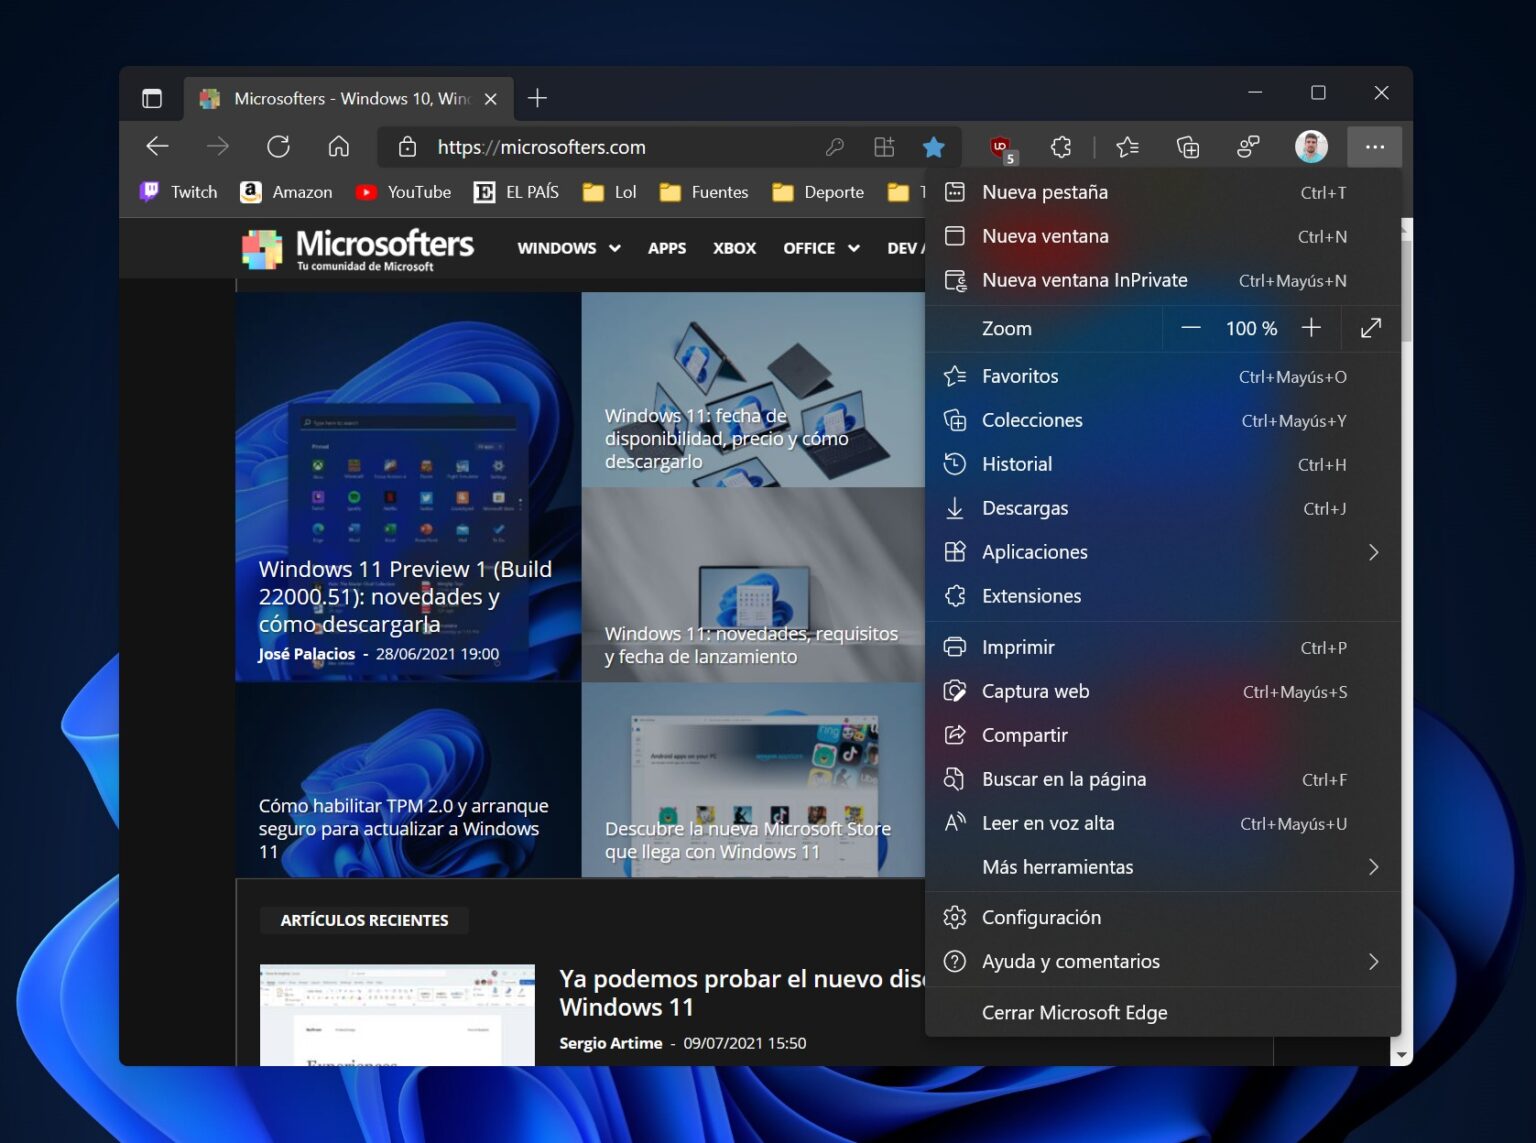The image size is (1536, 1143).
Task: Expand Más herramientas submenu
Action: 1162,867
